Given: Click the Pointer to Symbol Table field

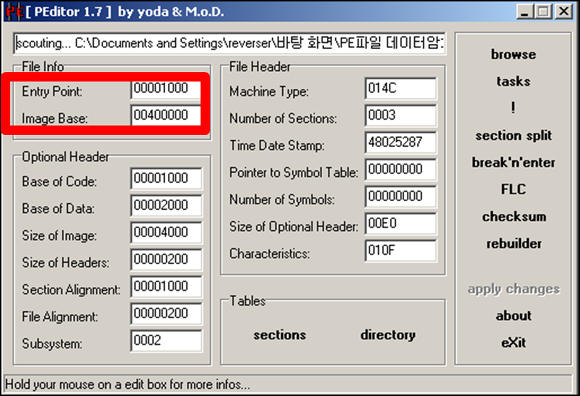Looking at the screenshot, I should pyautogui.click(x=401, y=169).
